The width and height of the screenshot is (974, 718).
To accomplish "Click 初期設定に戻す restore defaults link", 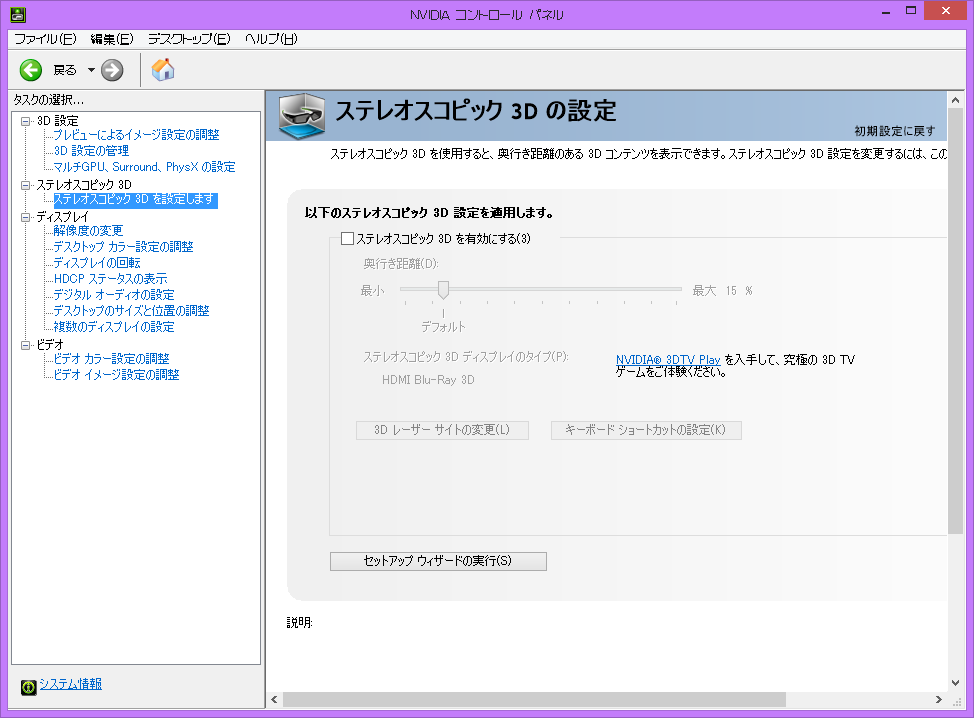I will click(894, 131).
